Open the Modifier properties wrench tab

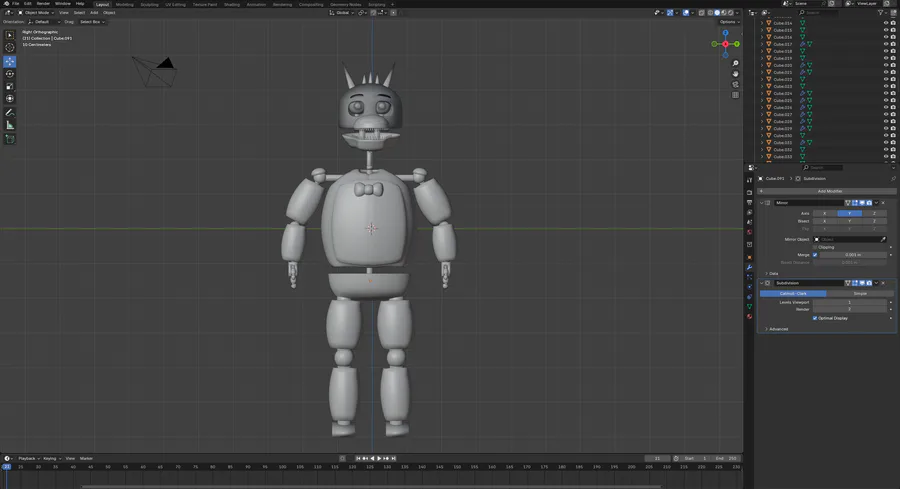(750, 267)
